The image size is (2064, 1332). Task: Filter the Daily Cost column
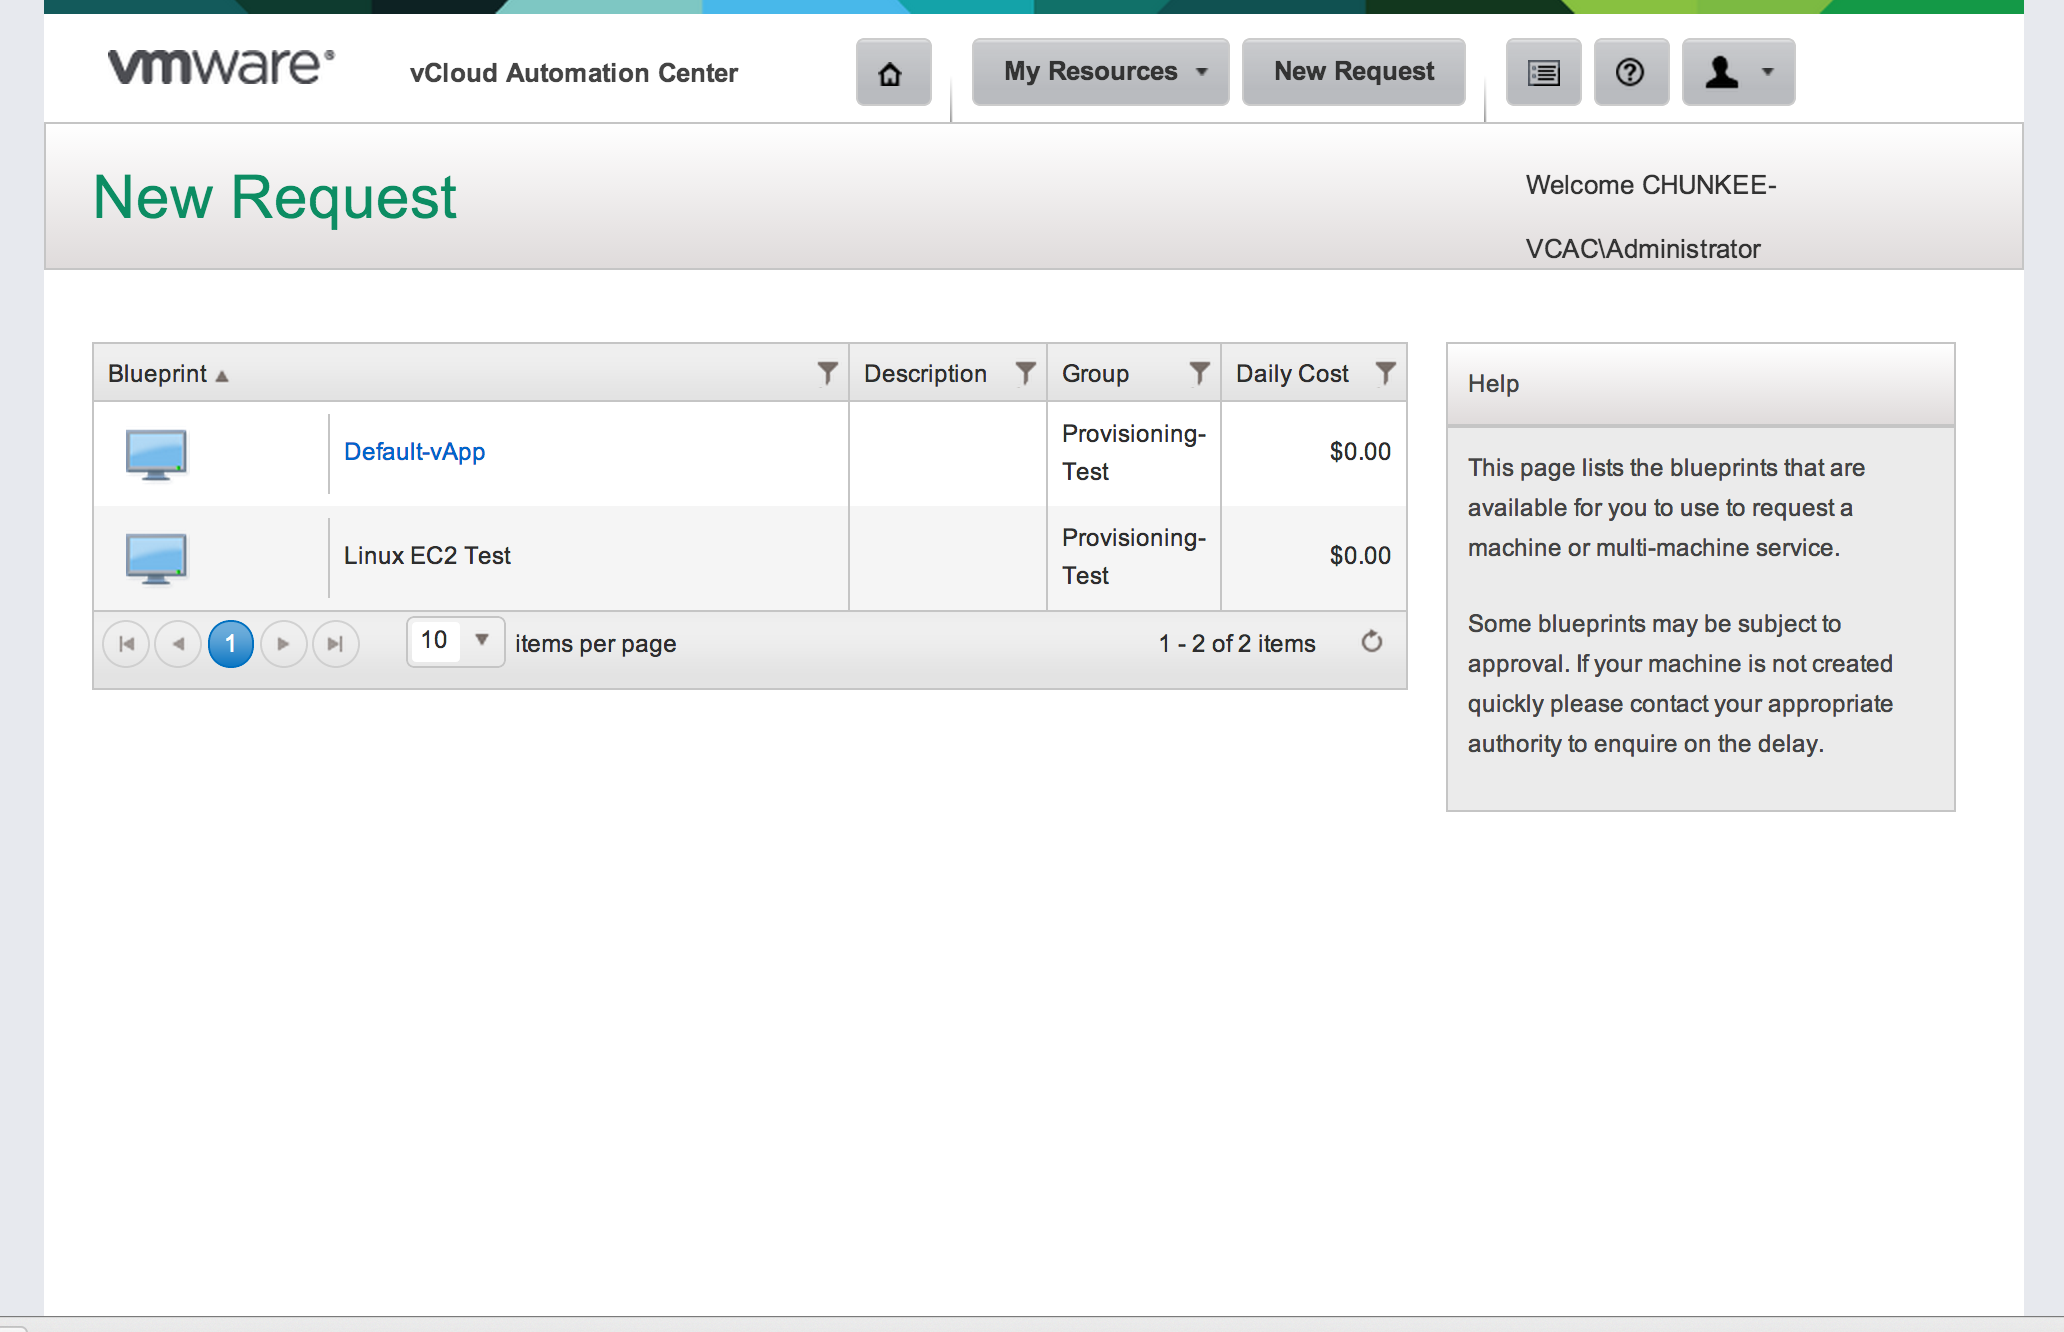point(1385,374)
